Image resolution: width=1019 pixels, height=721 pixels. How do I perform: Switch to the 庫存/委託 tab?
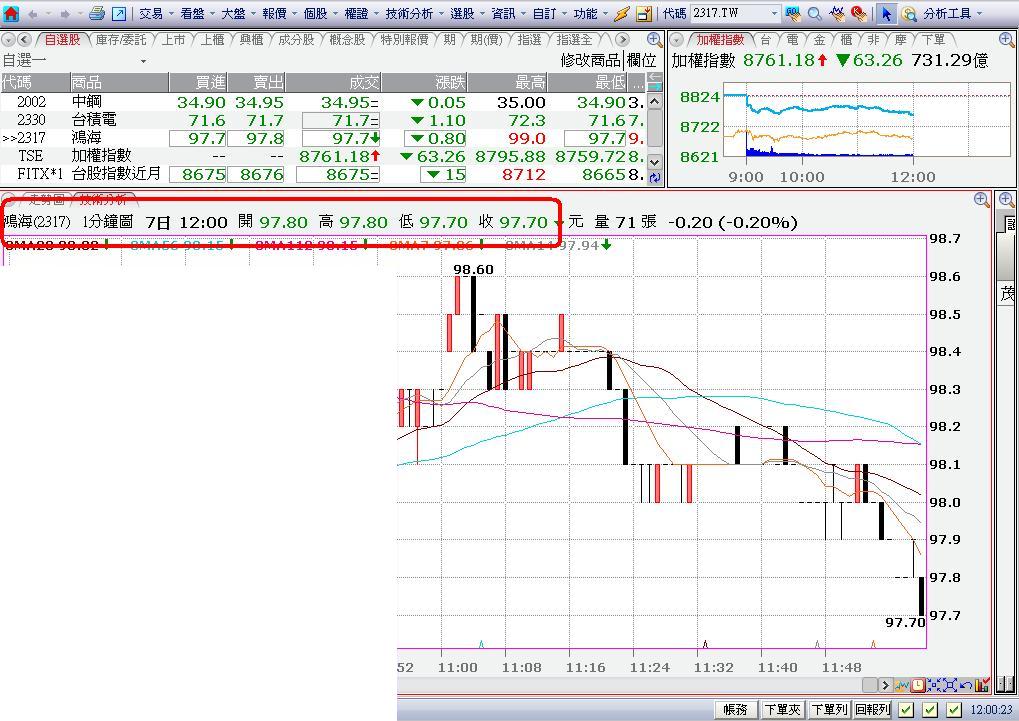pyautogui.click(x=121, y=40)
